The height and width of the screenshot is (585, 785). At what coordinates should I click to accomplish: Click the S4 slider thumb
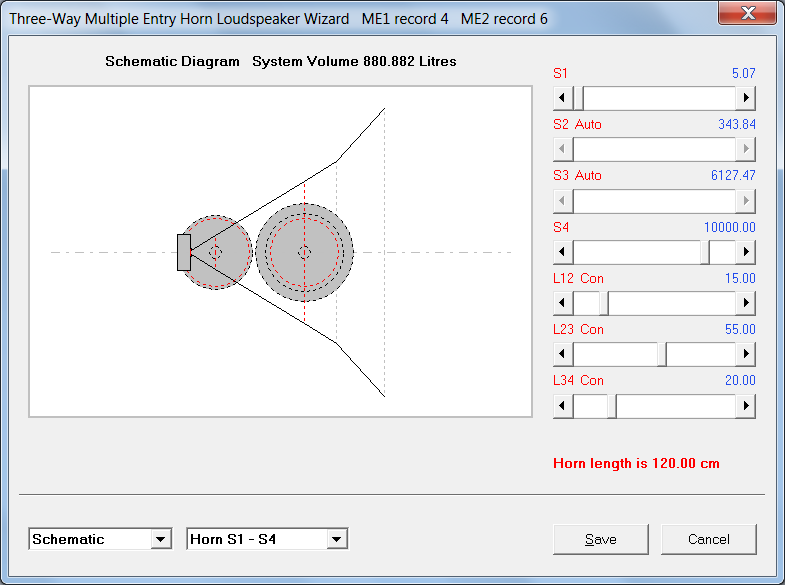(705, 252)
